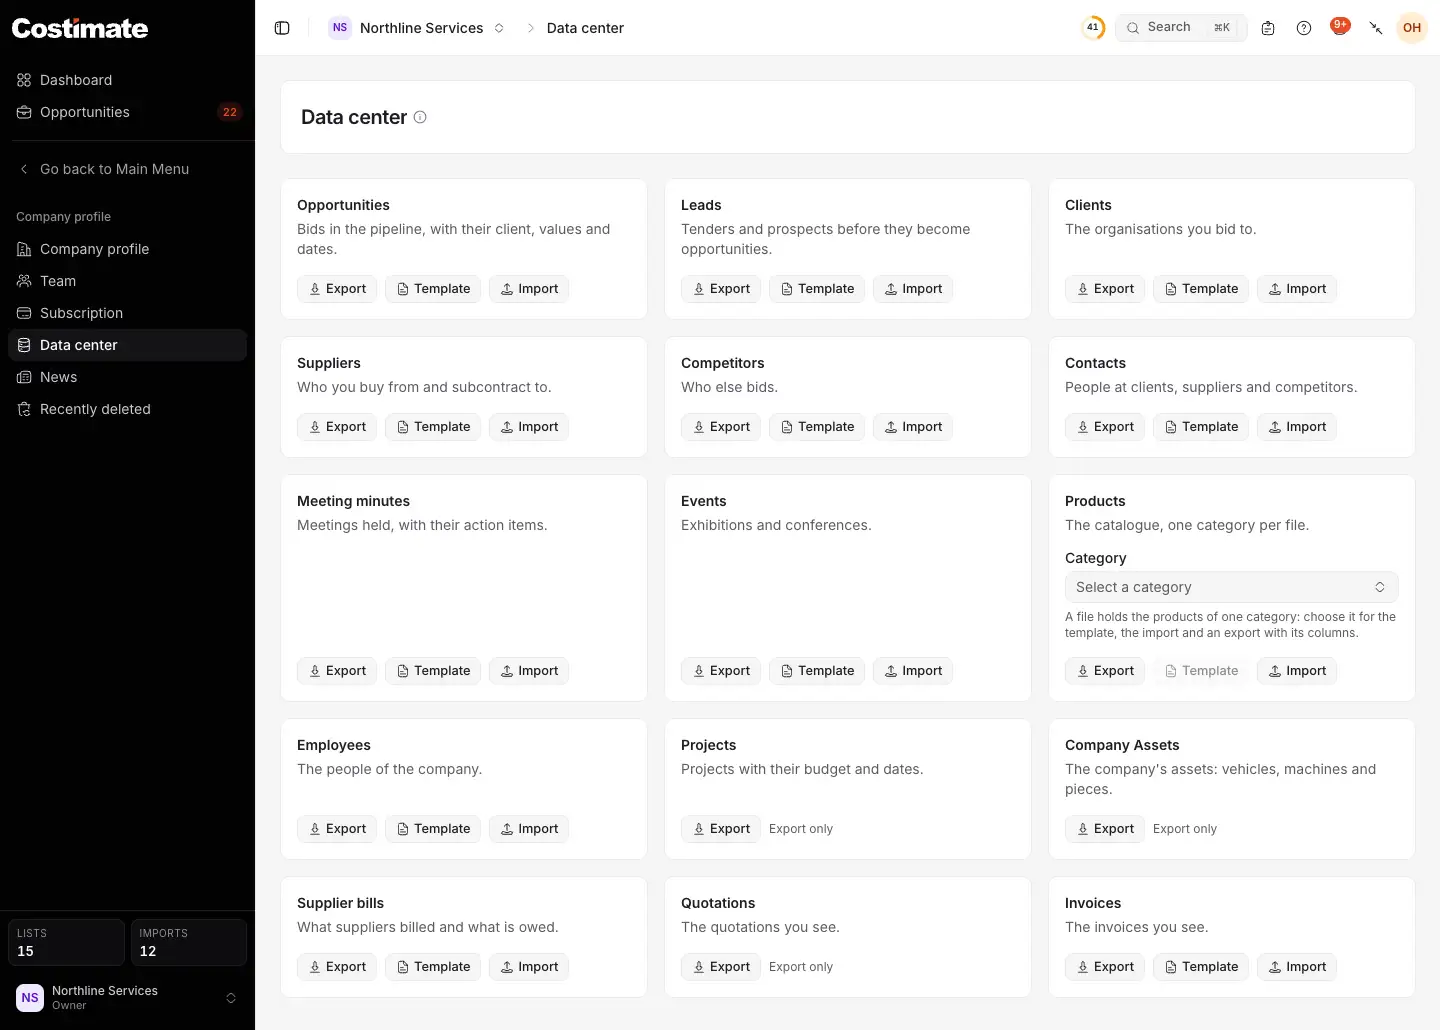
Task: Open notifications with 9+ badge
Action: (1340, 27)
